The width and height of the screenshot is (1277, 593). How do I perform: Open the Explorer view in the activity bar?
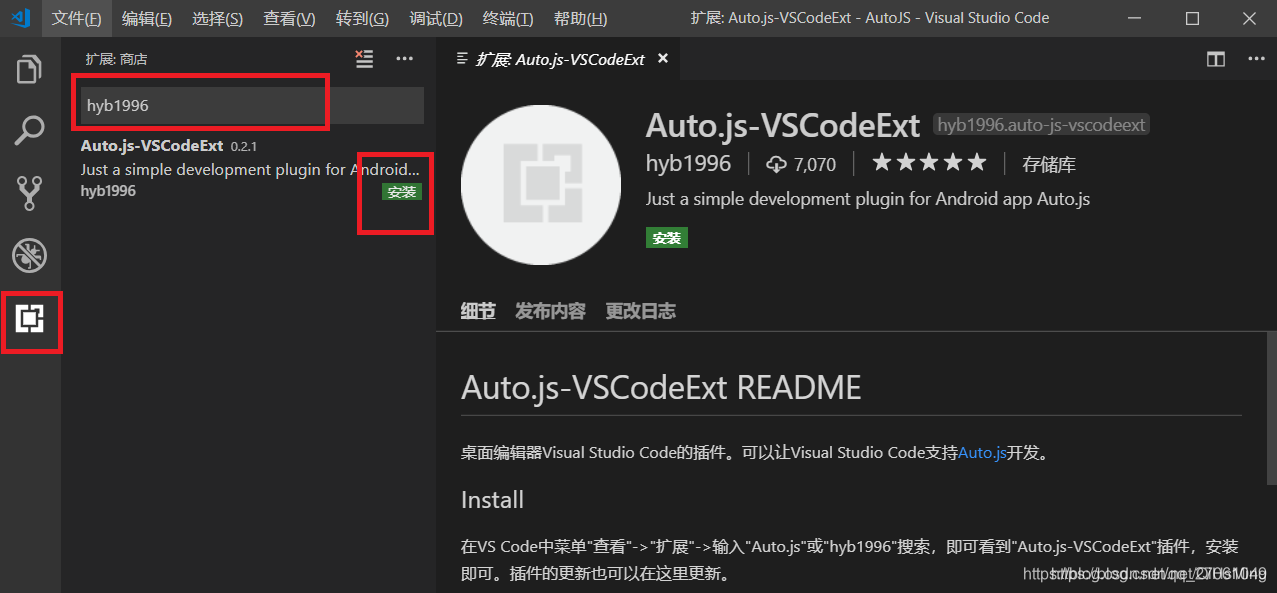[x=28, y=68]
